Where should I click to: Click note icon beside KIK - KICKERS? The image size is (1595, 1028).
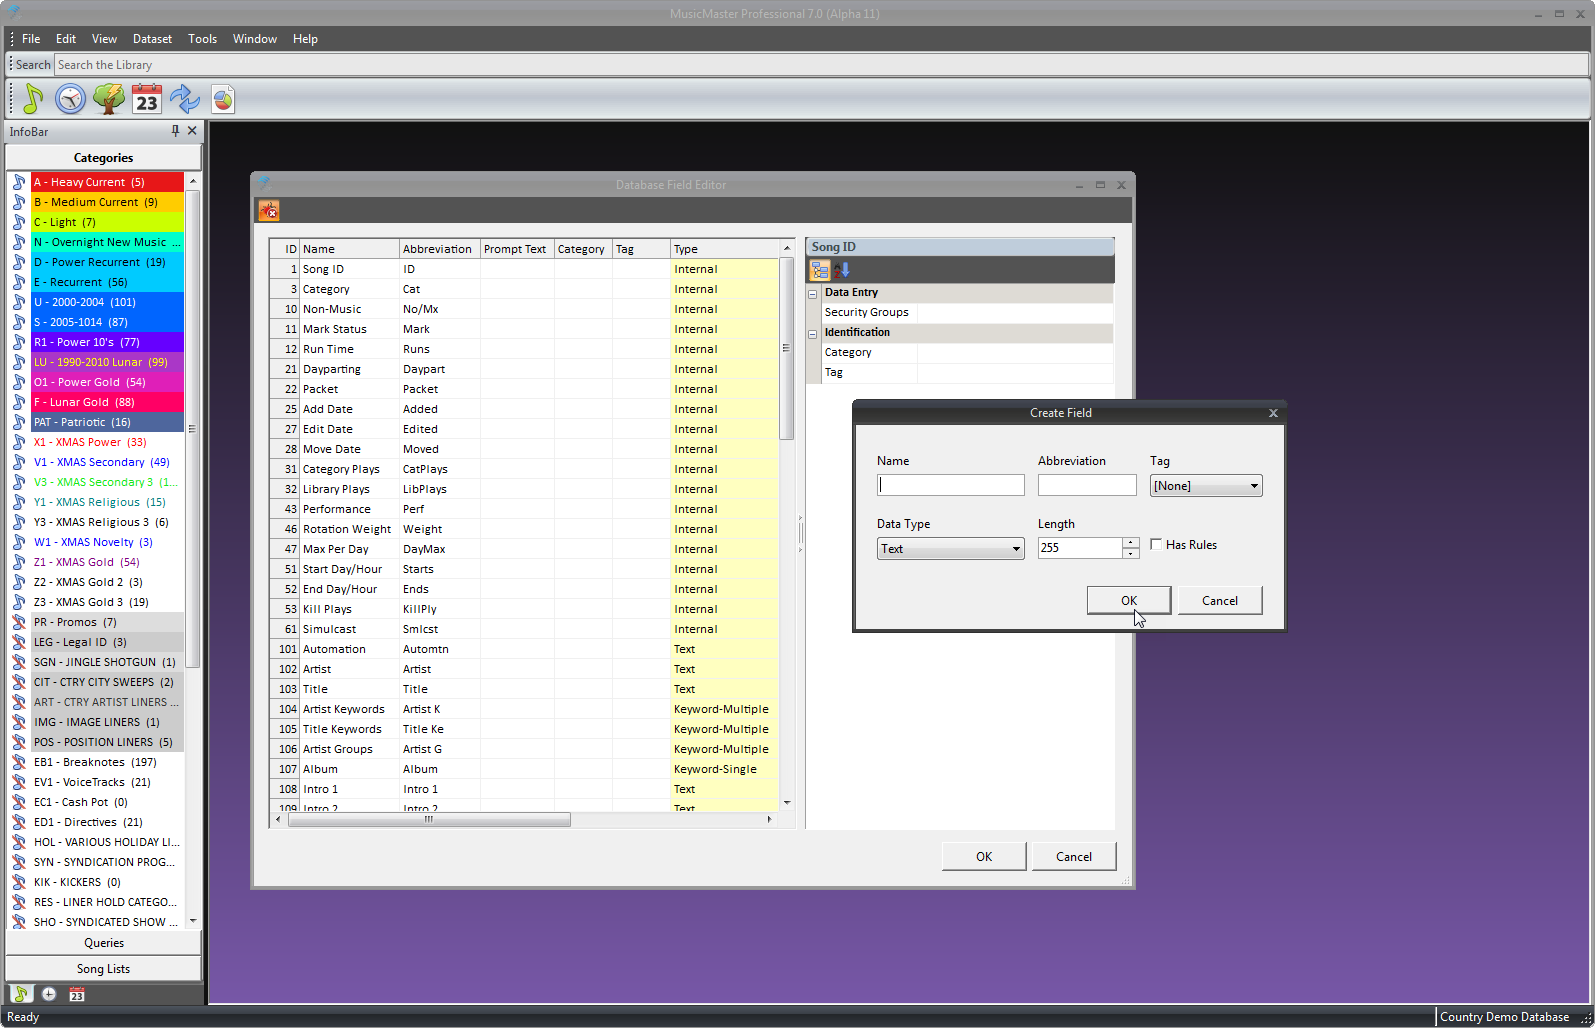pos(19,882)
